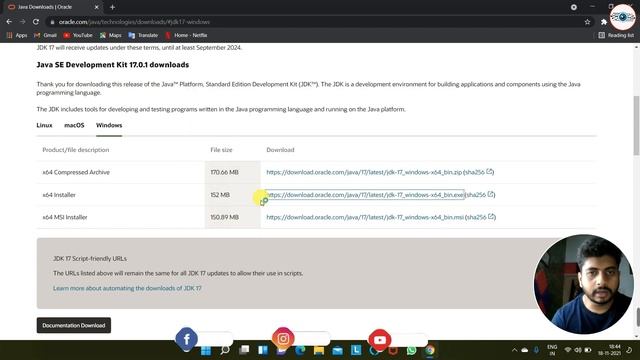This screenshot has width=640, height=360.
Task: Open the Gmail bookmark
Action: point(45,36)
